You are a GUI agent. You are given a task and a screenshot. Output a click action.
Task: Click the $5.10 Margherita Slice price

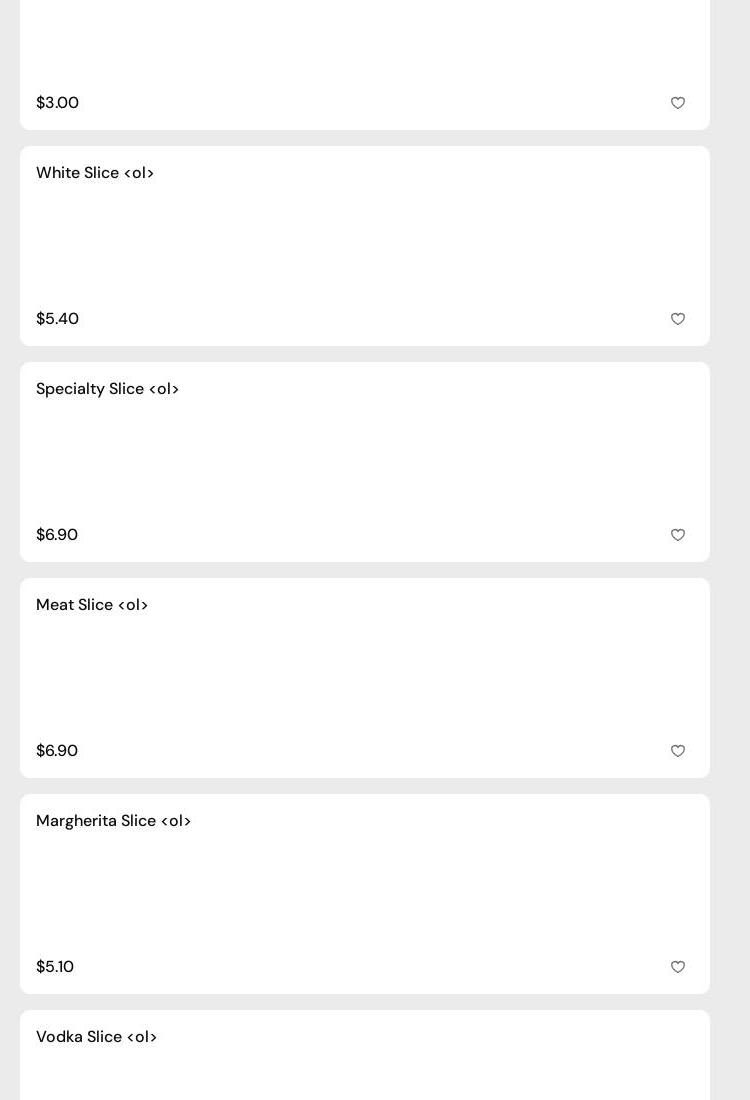coord(55,967)
